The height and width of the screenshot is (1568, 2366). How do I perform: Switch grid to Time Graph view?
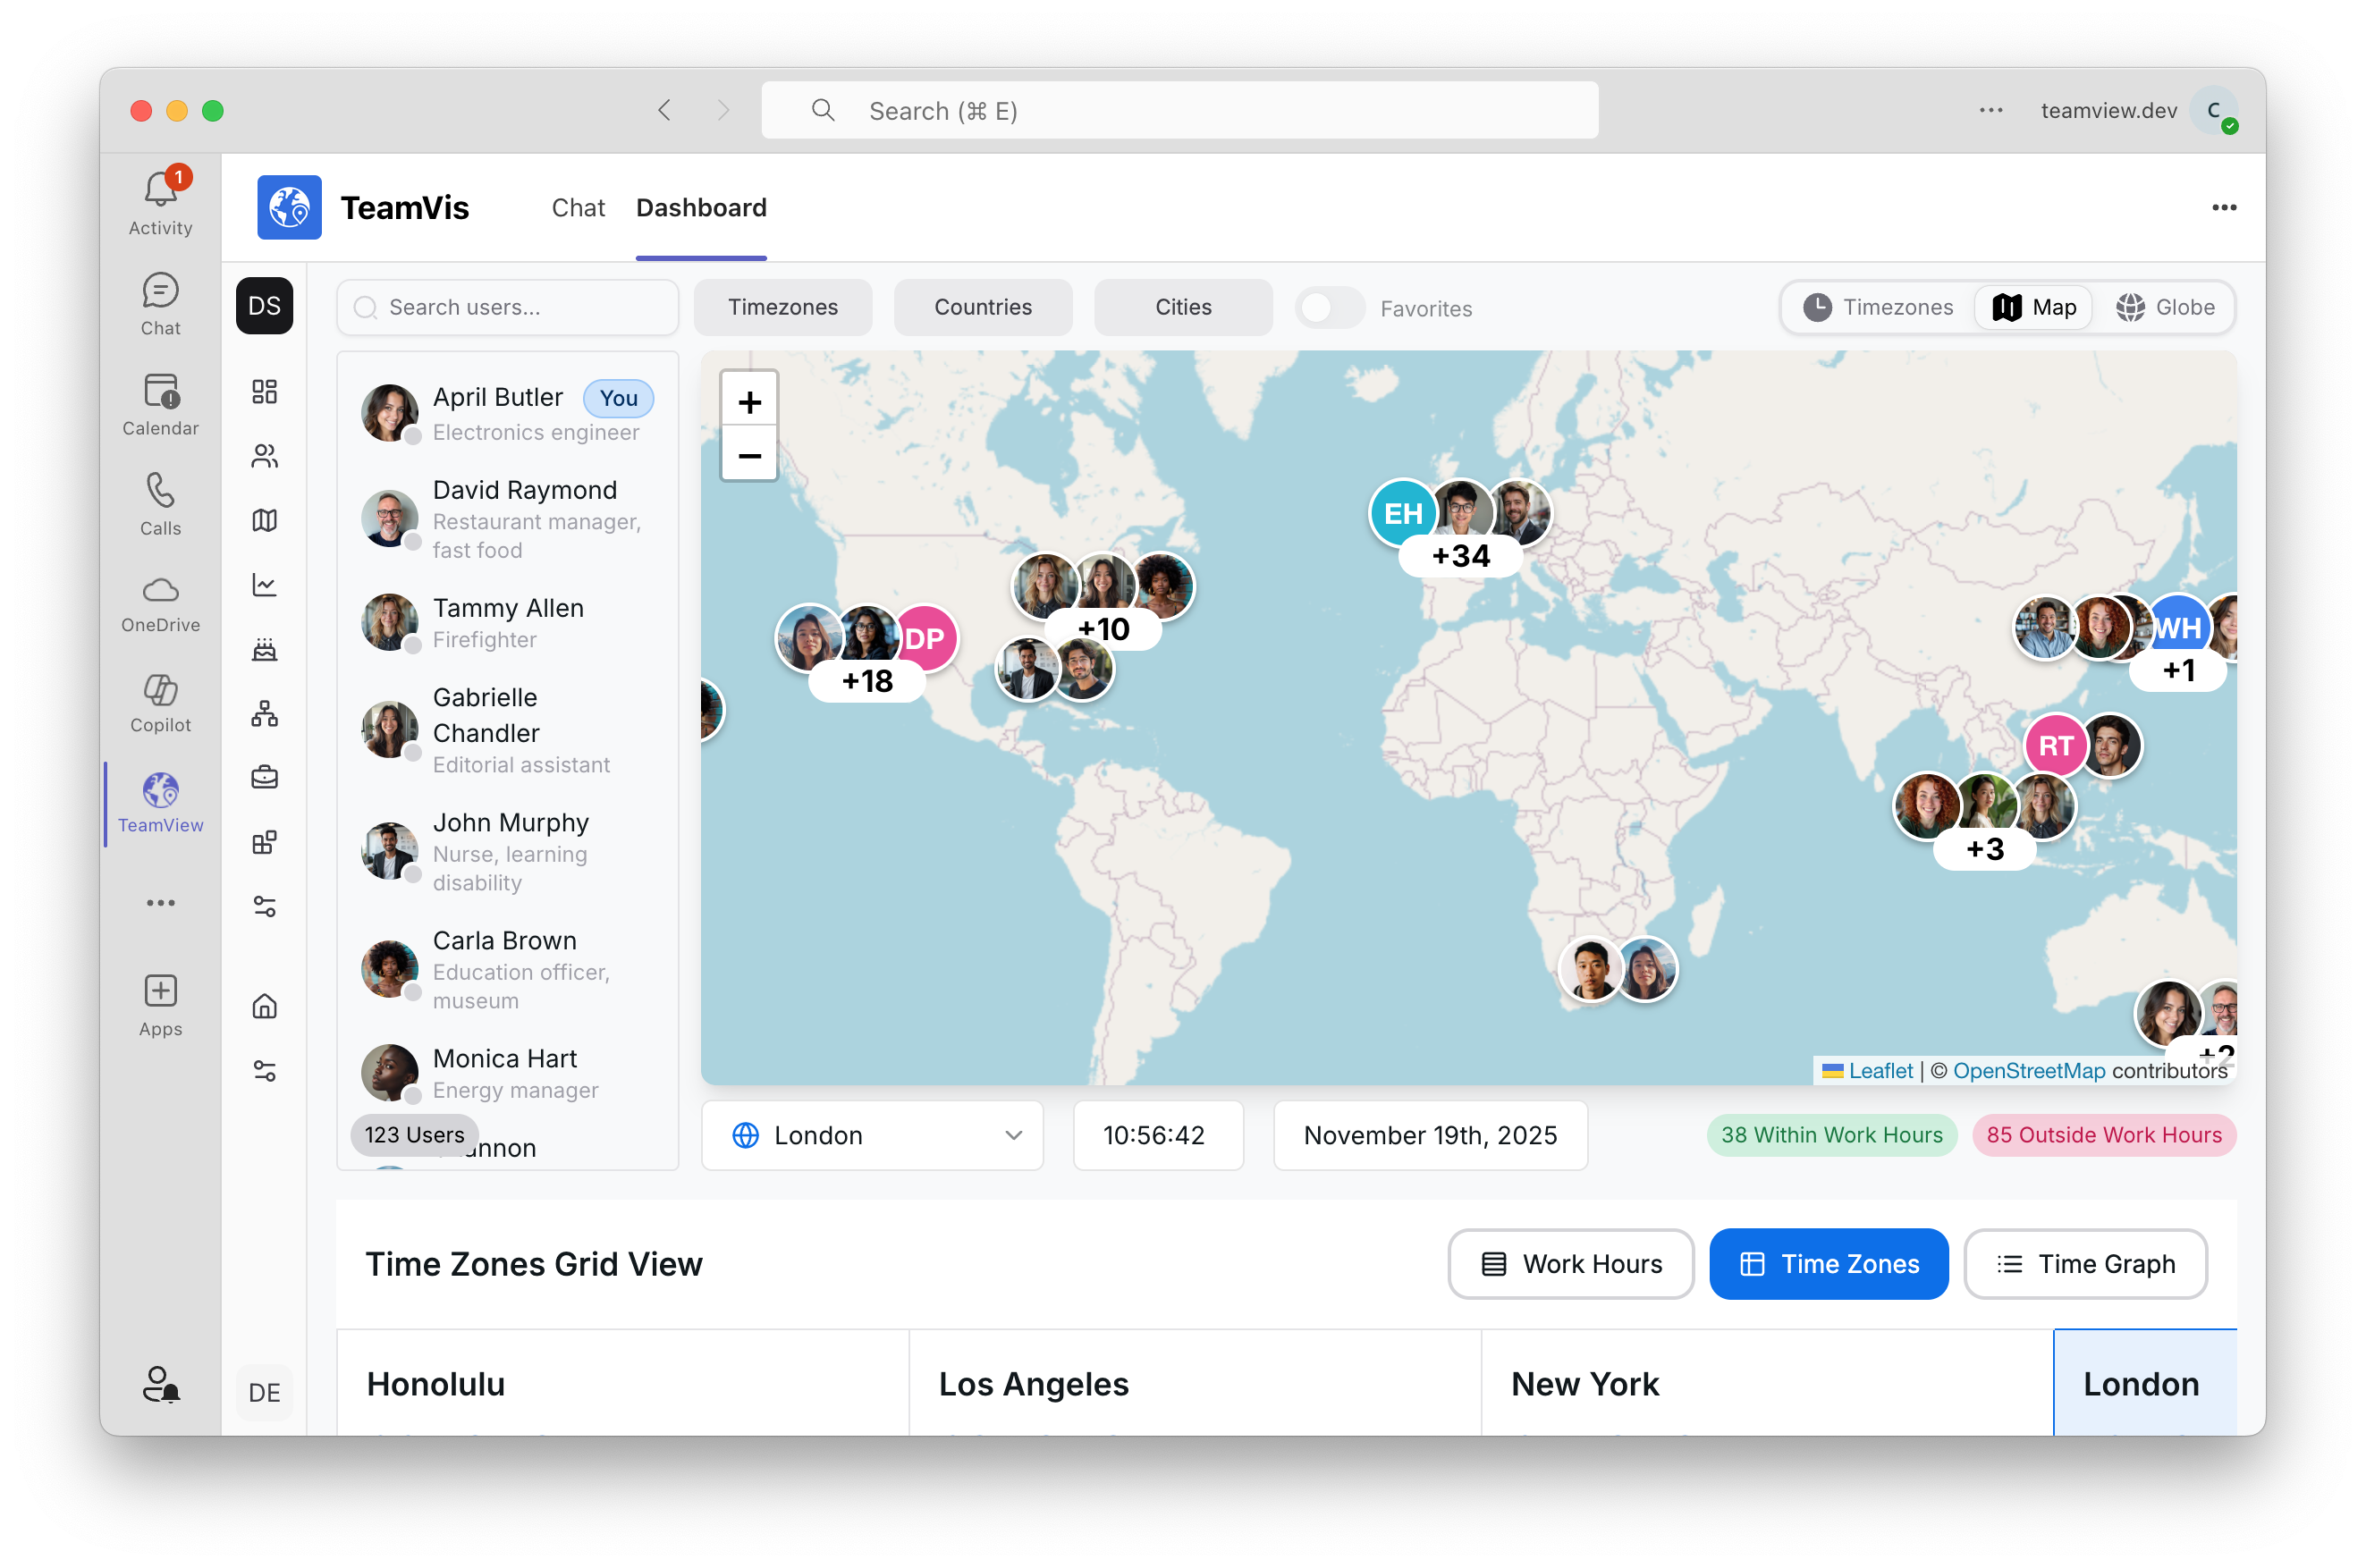pos(2085,1263)
